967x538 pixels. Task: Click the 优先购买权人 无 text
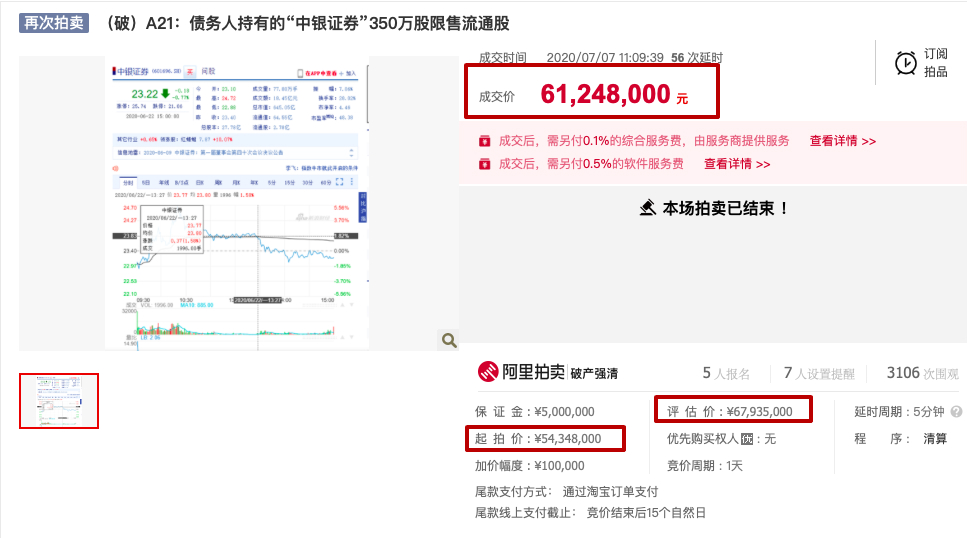pyautogui.click(x=721, y=439)
